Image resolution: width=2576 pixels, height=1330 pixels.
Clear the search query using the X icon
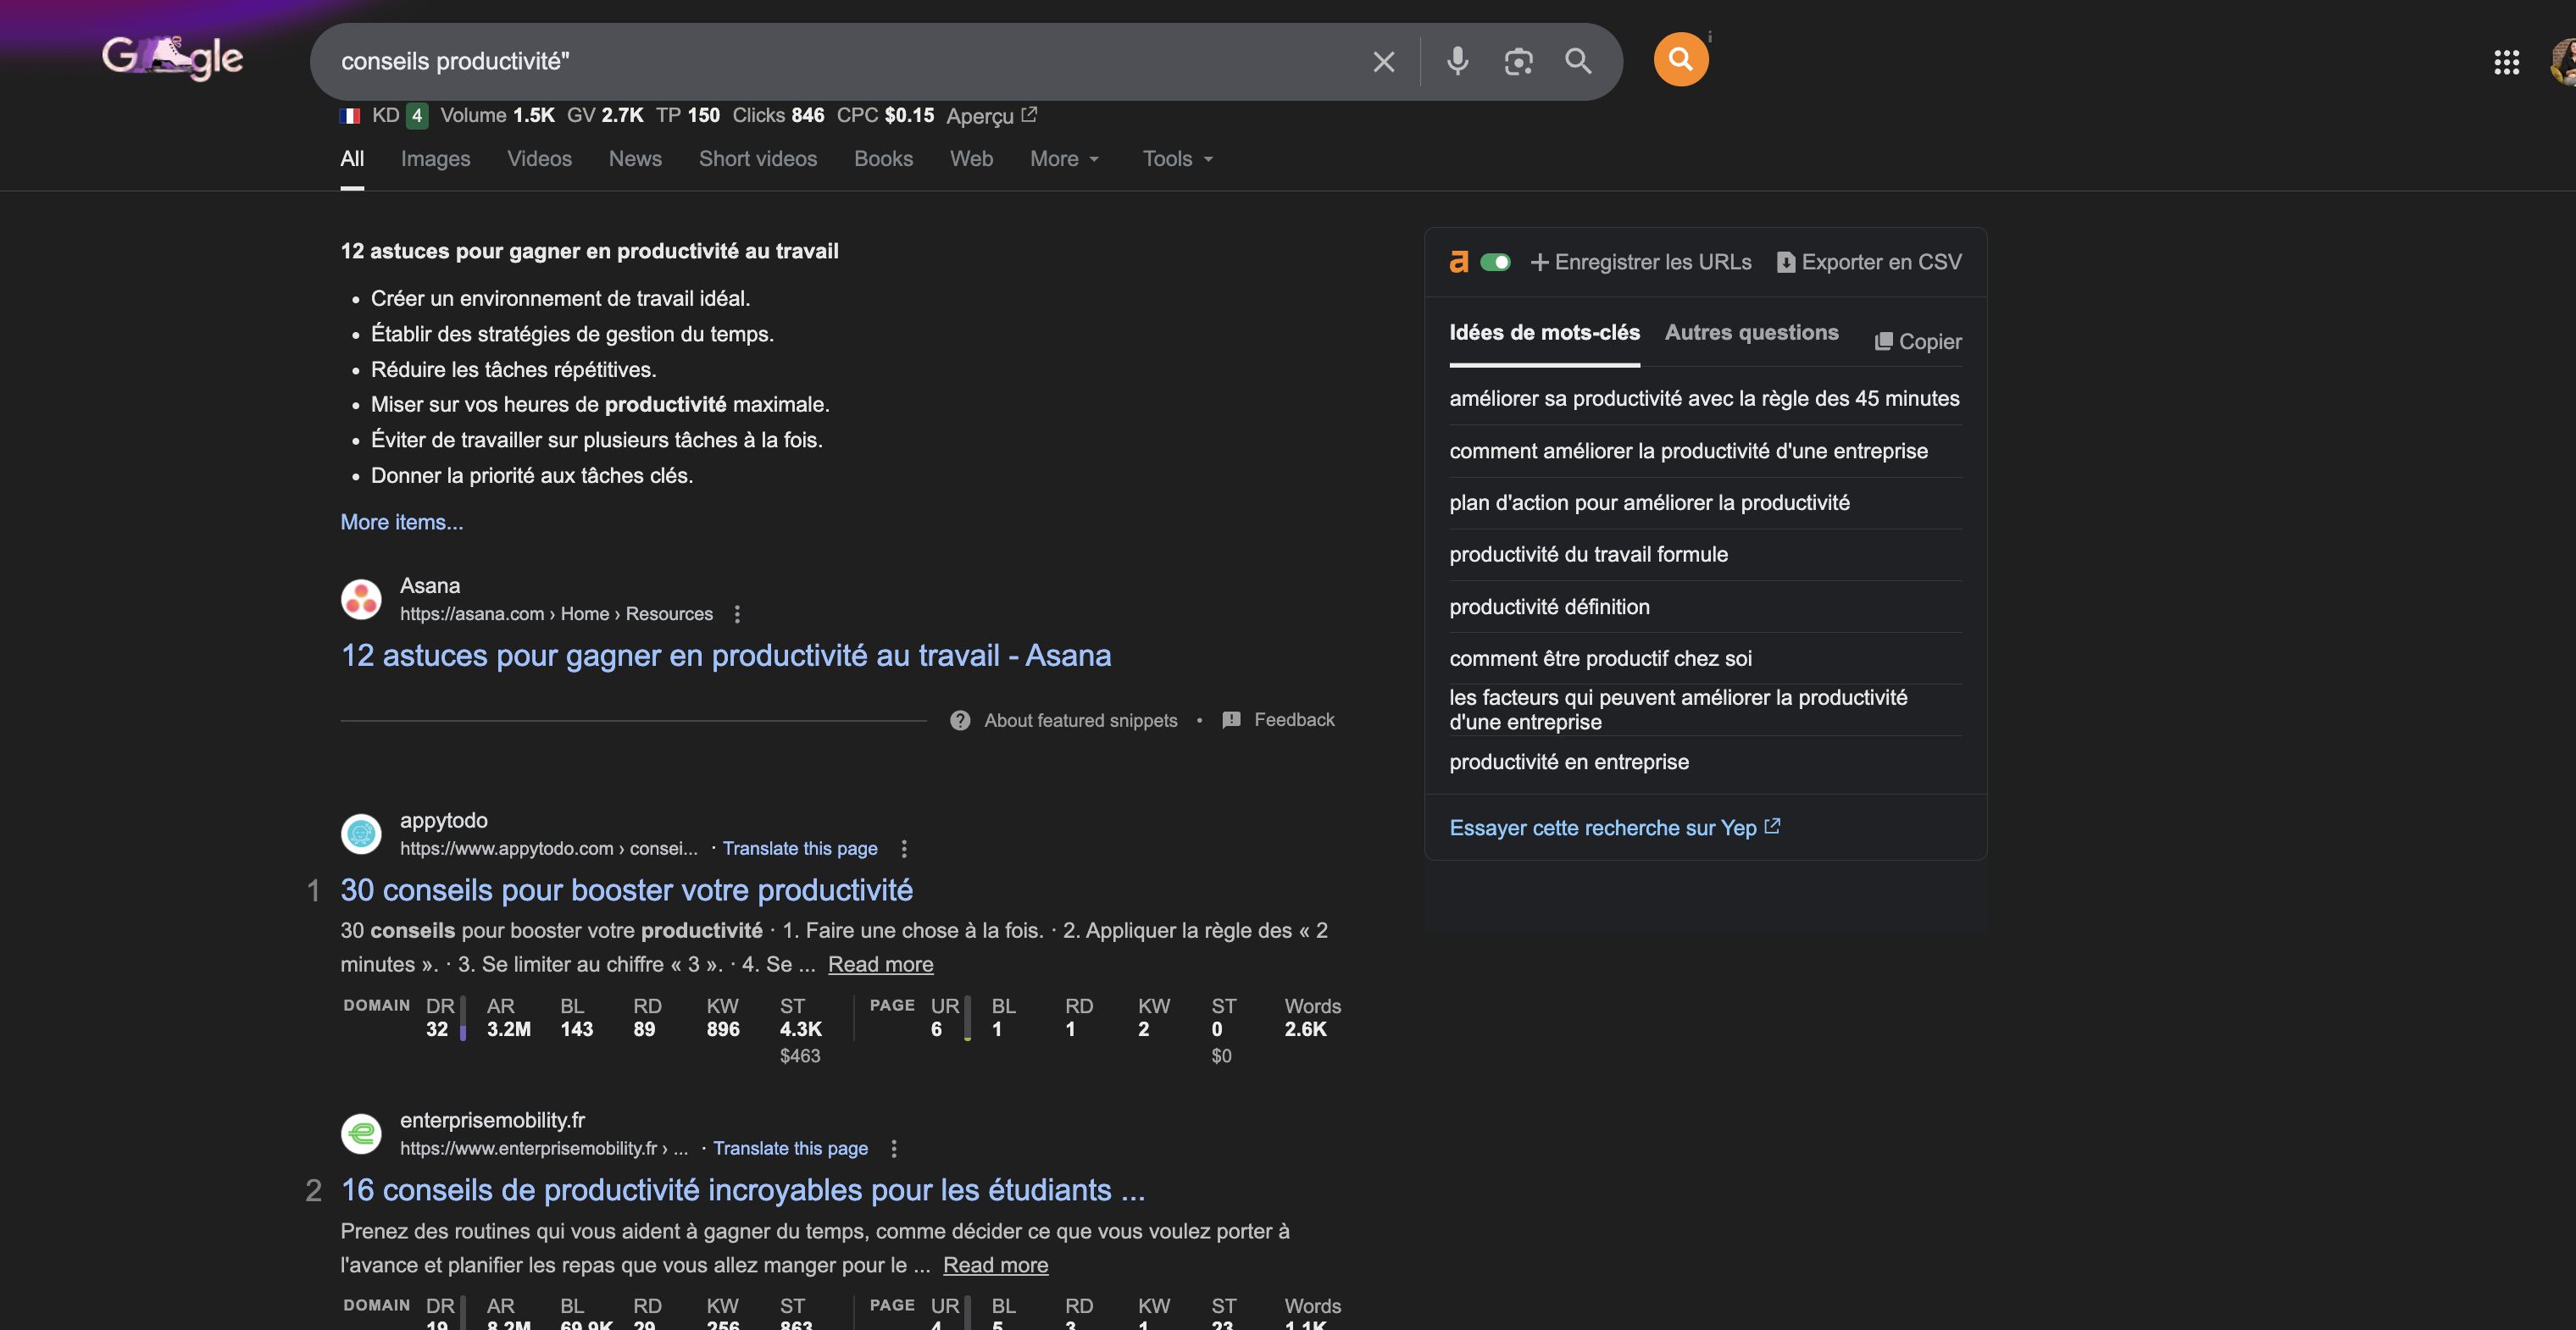pos(1383,61)
